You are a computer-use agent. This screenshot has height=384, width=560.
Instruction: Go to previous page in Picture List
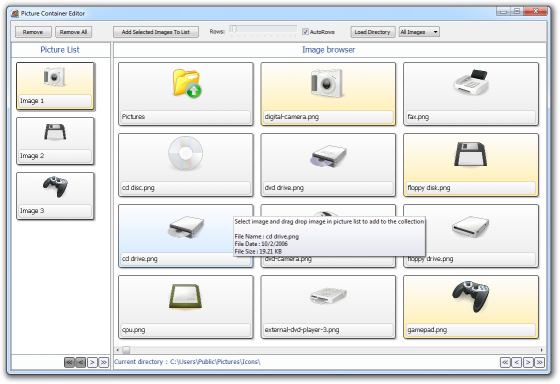coord(81,362)
